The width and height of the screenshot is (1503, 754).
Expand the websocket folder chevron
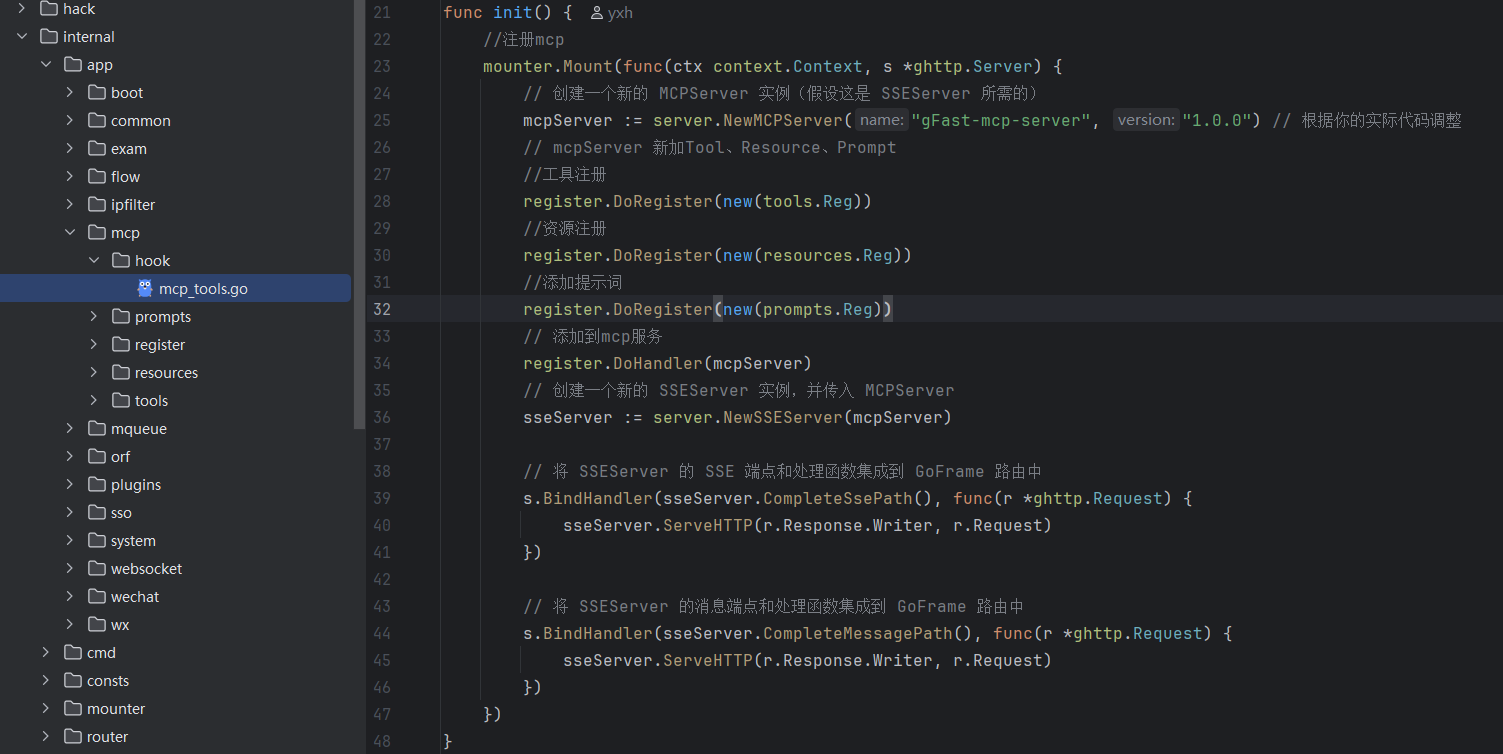(x=70, y=569)
